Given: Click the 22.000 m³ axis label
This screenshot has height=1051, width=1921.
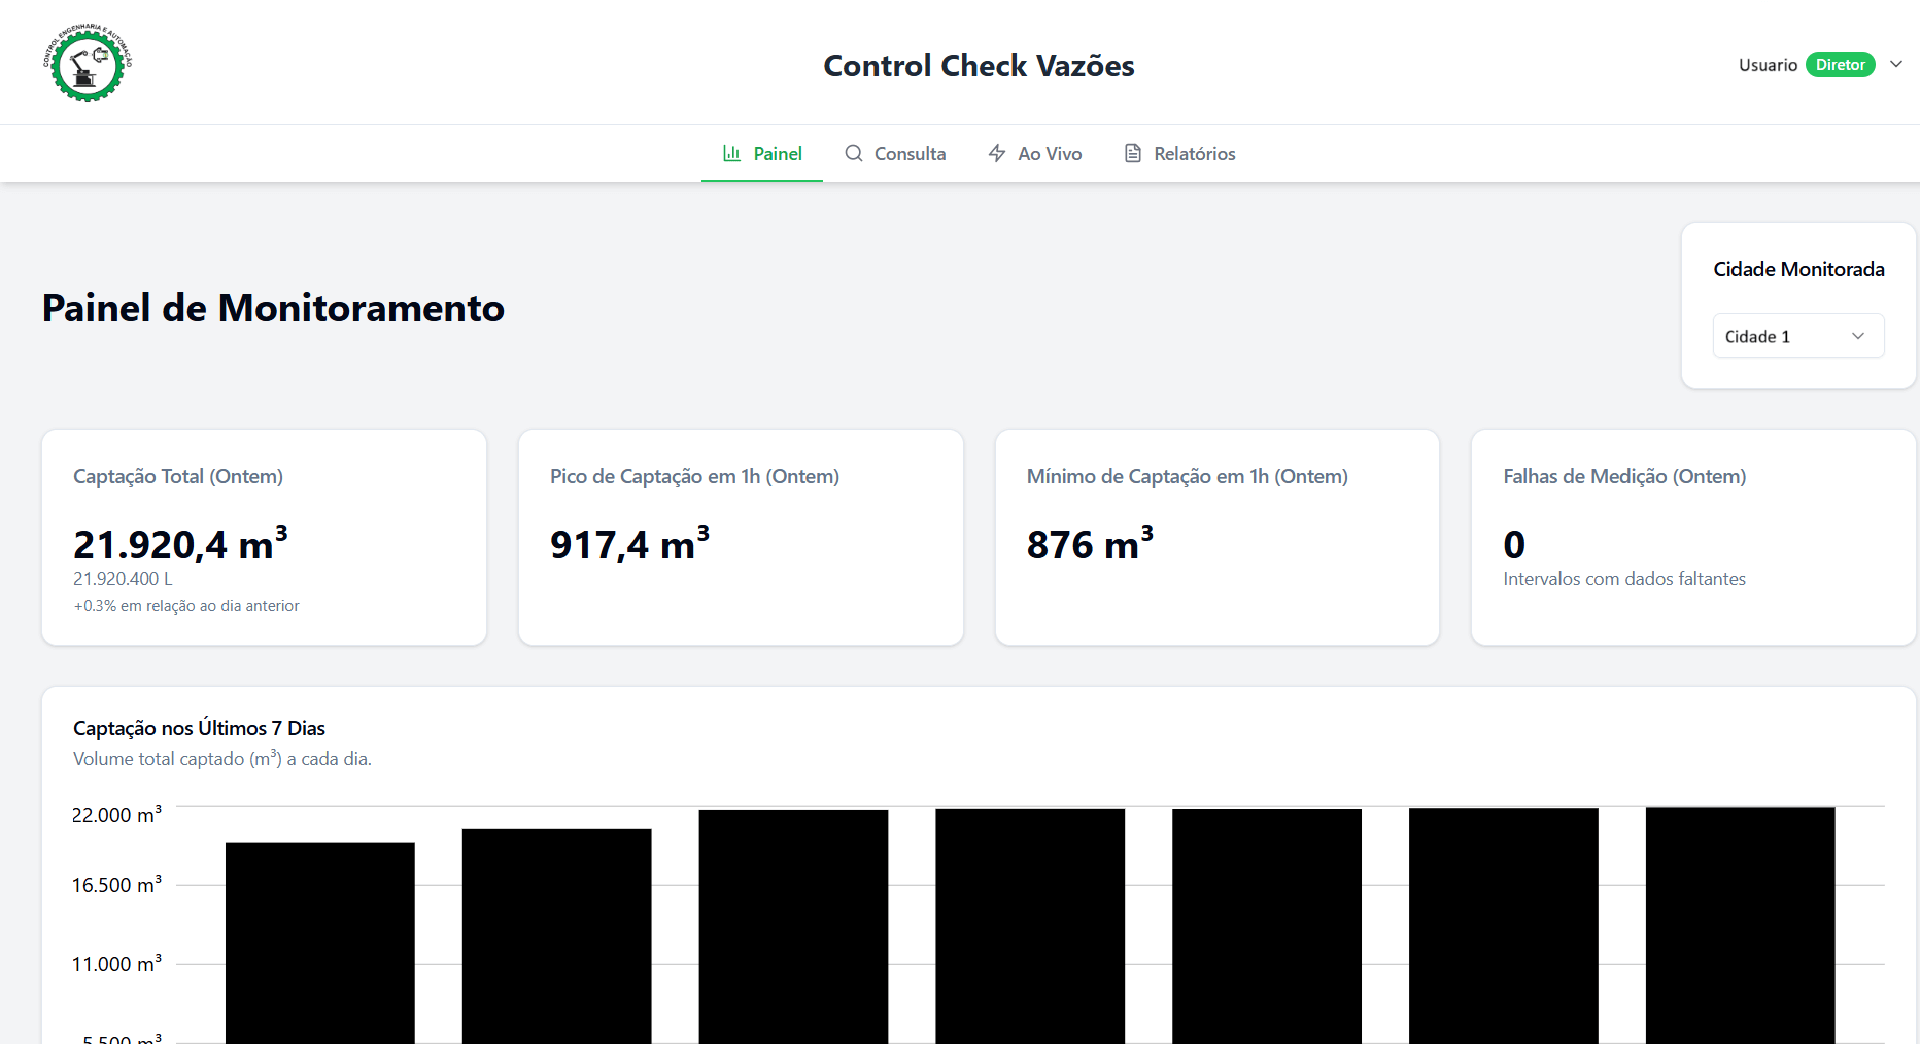Looking at the screenshot, I should [x=117, y=815].
